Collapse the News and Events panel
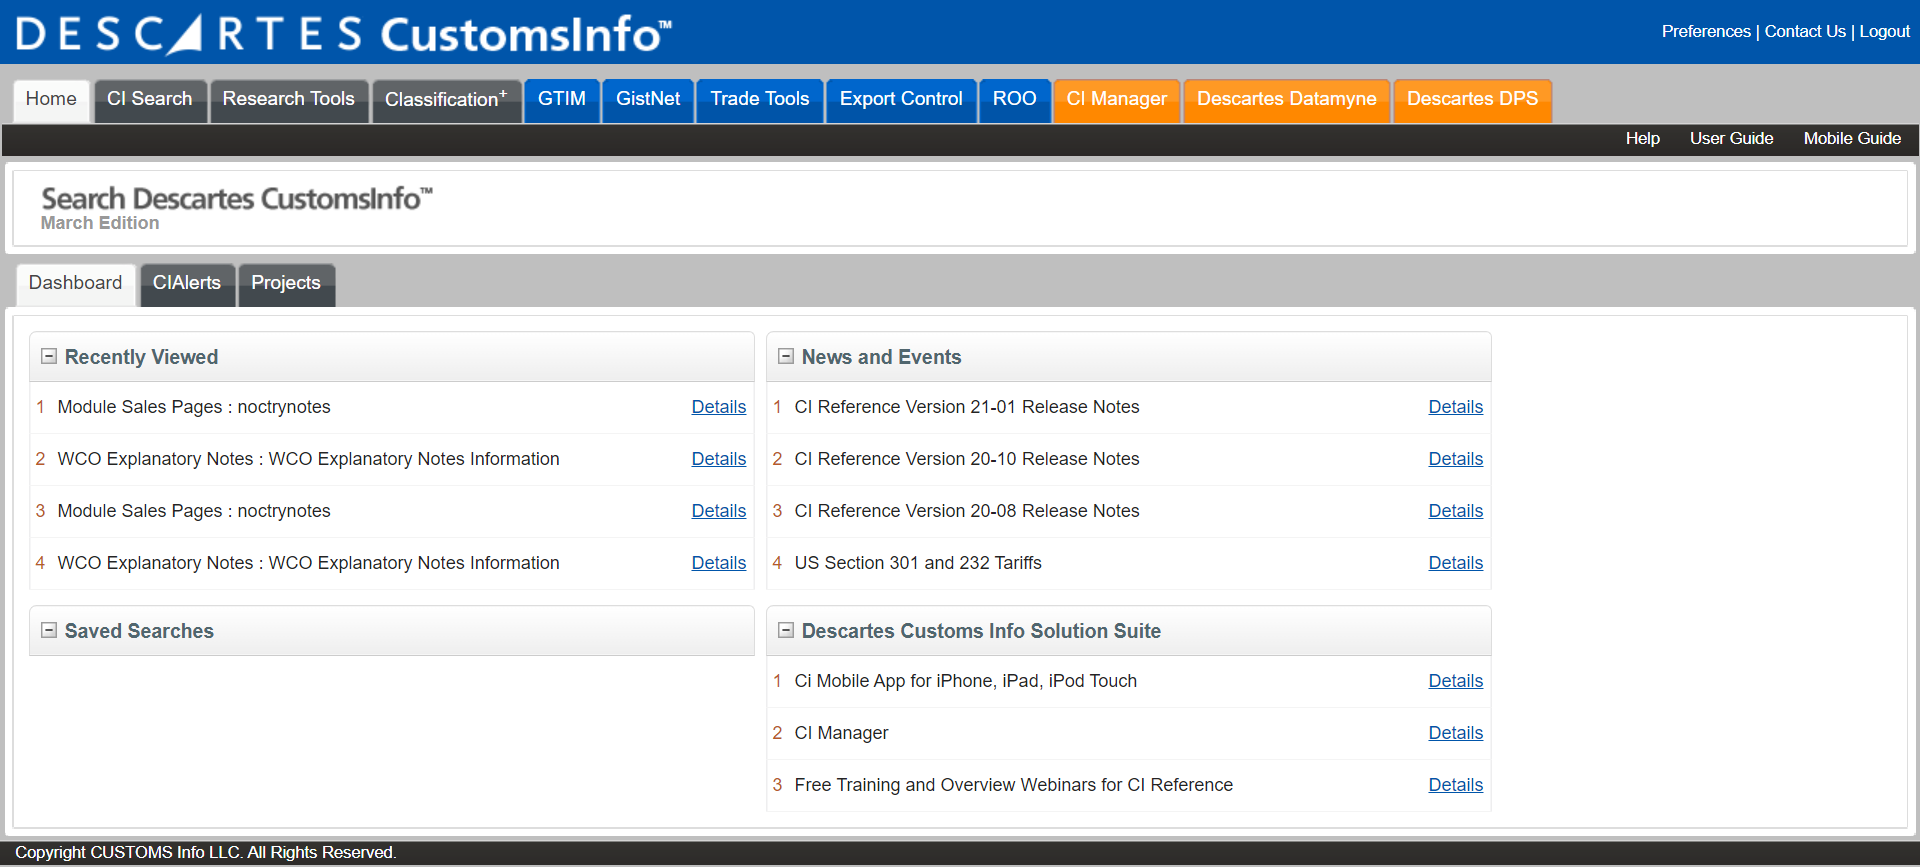 pyautogui.click(x=785, y=356)
